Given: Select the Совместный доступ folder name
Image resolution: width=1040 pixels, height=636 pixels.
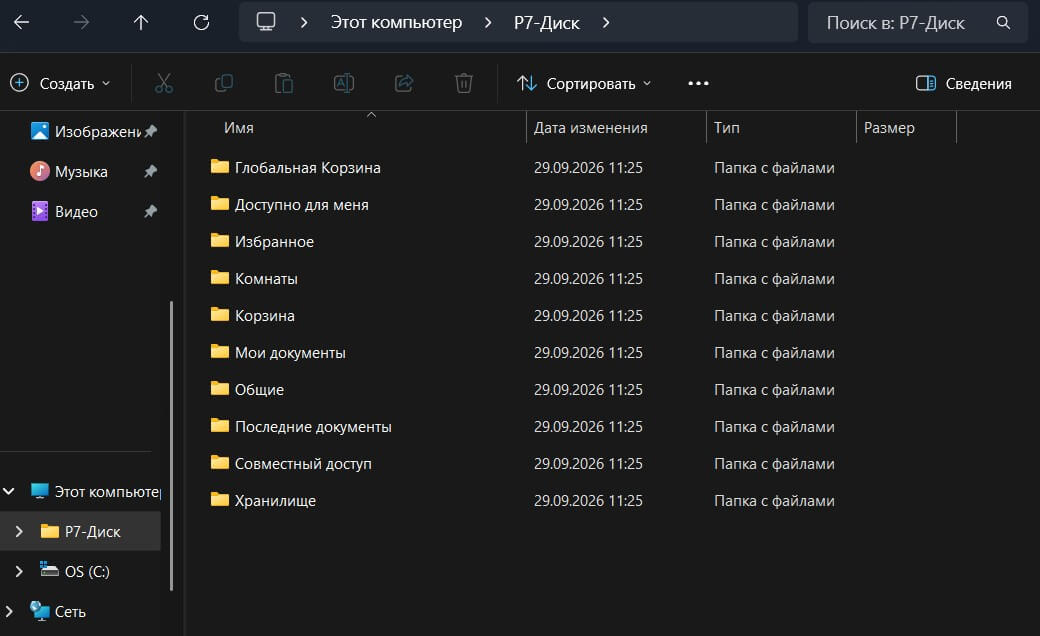Looking at the screenshot, I should point(303,464).
